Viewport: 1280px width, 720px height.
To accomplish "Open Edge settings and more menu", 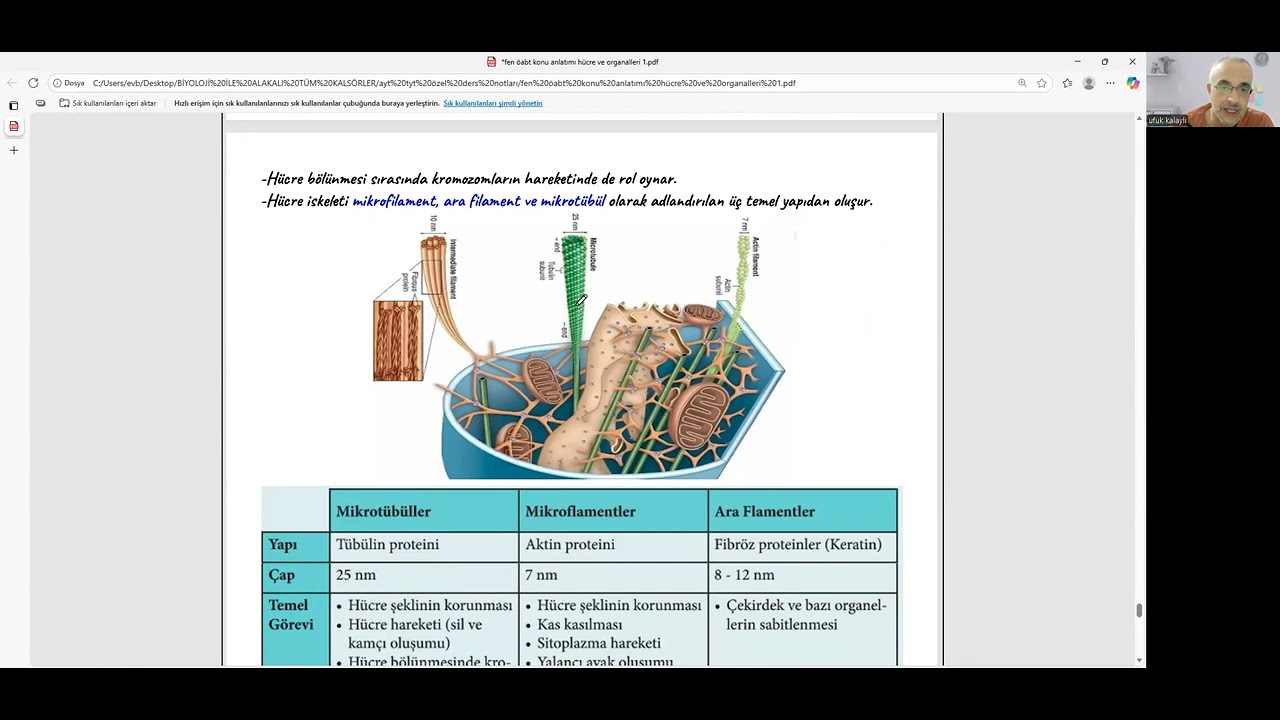I will coord(1110,83).
